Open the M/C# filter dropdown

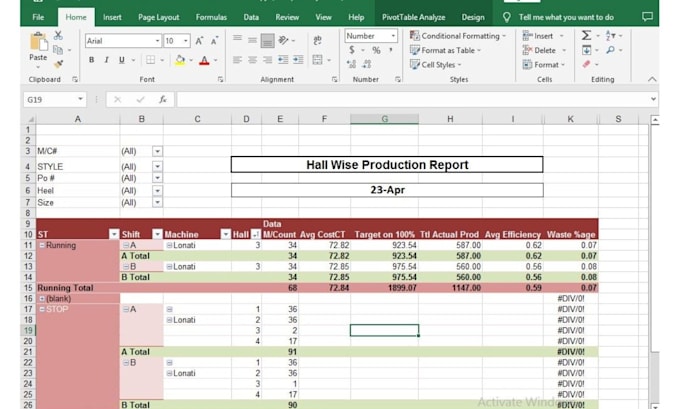click(x=157, y=151)
